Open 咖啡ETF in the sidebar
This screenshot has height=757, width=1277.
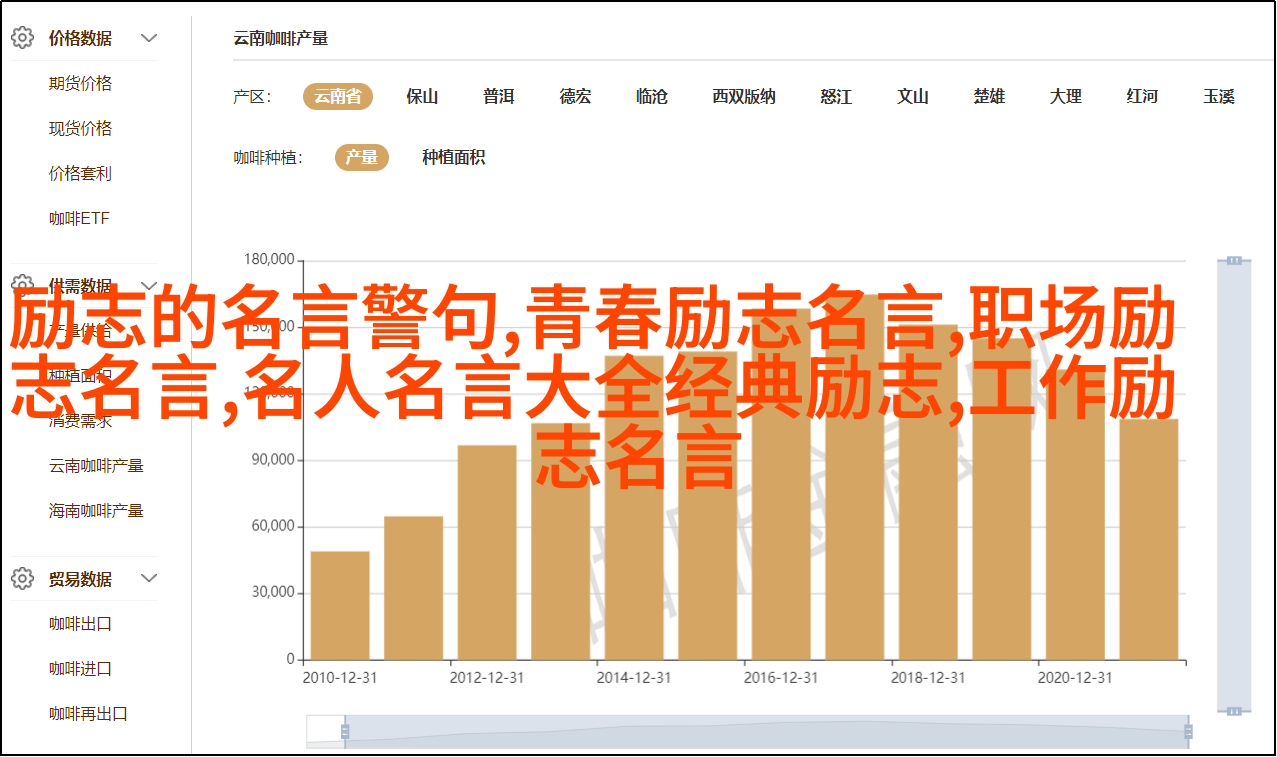(80, 219)
